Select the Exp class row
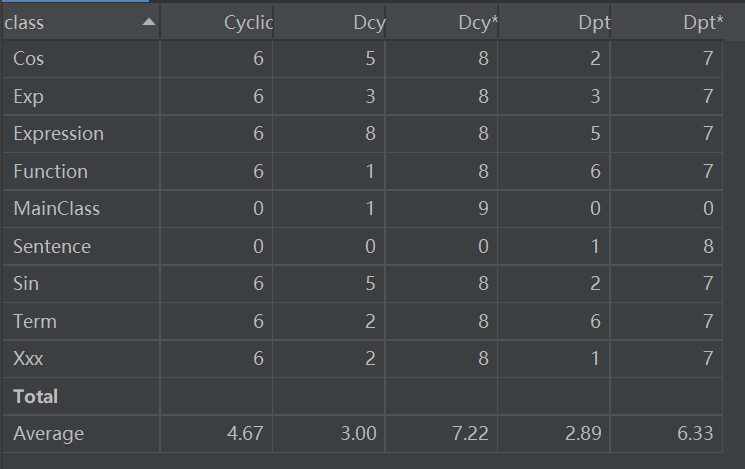 [x=28, y=97]
